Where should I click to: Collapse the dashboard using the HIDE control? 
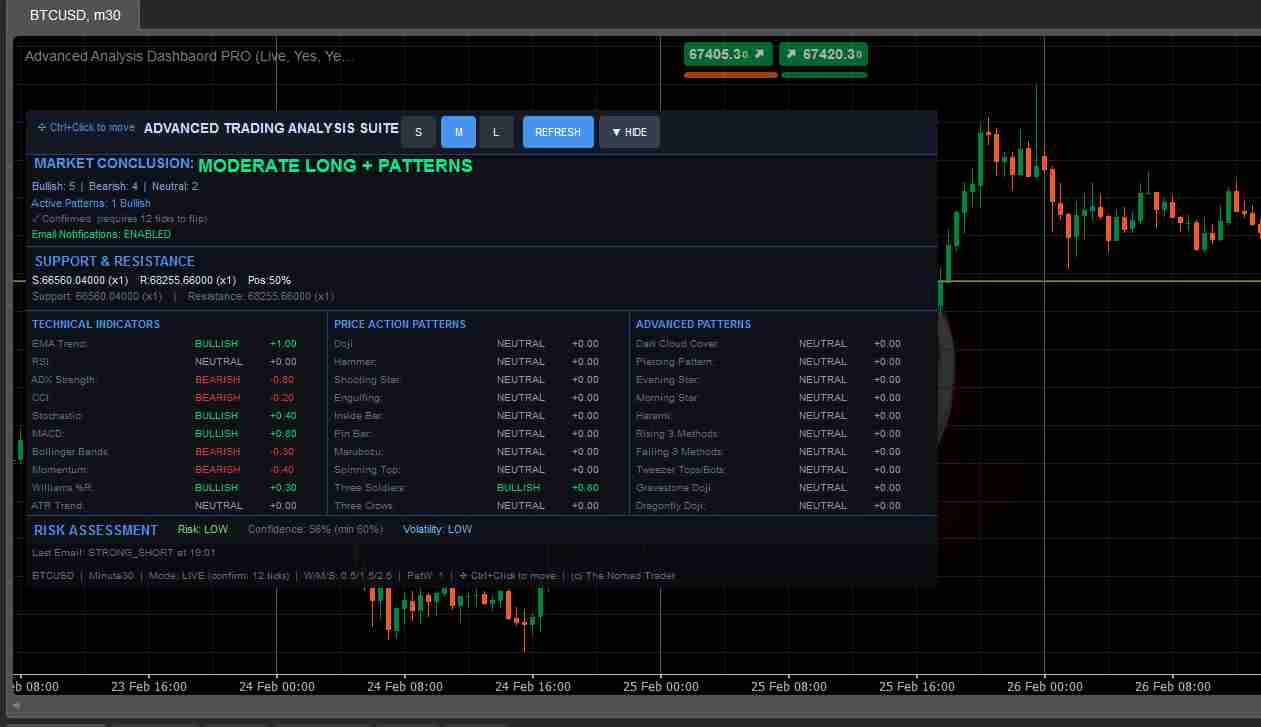pyautogui.click(x=629, y=131)
